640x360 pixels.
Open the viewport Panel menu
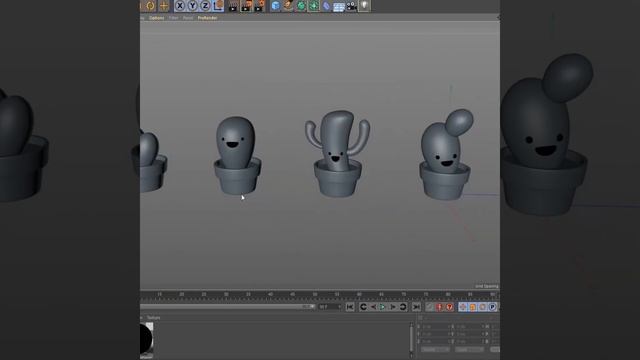click(188, 18)
